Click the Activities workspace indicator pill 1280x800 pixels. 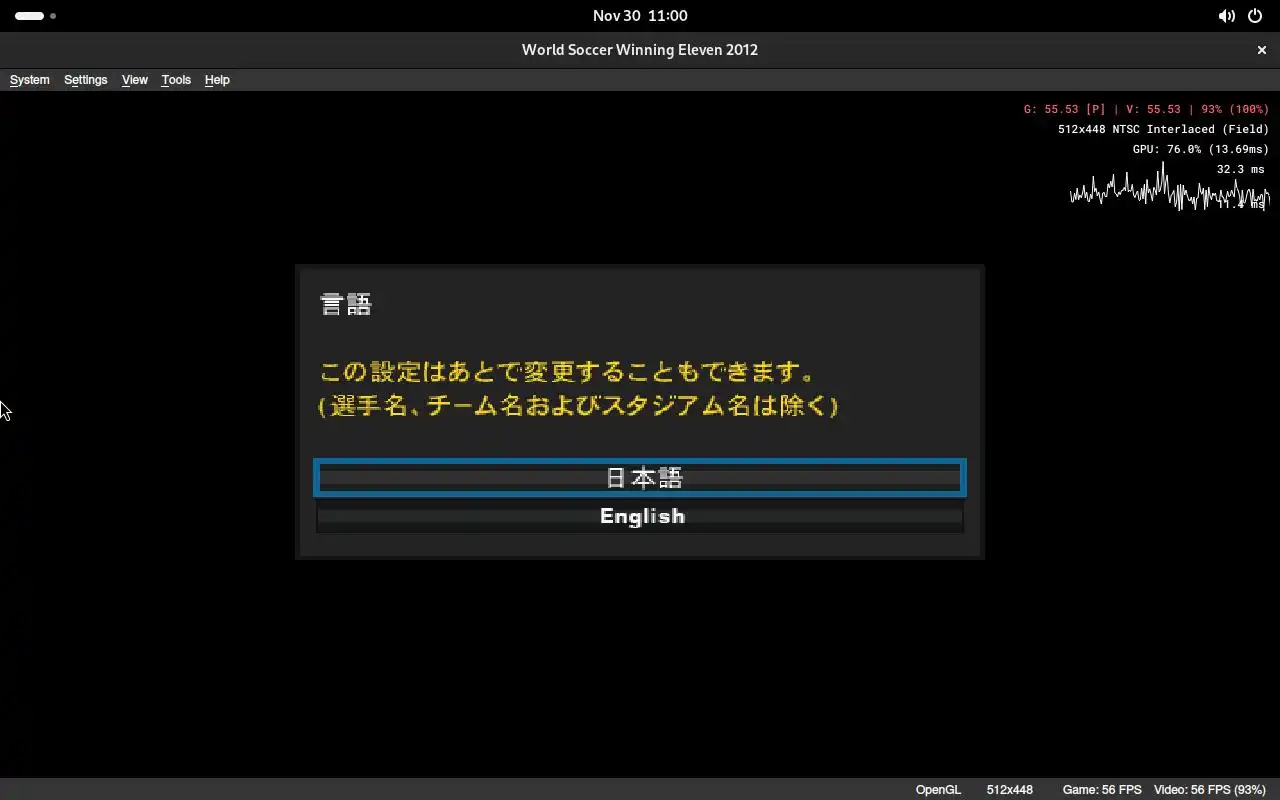(x=30, y=16)
